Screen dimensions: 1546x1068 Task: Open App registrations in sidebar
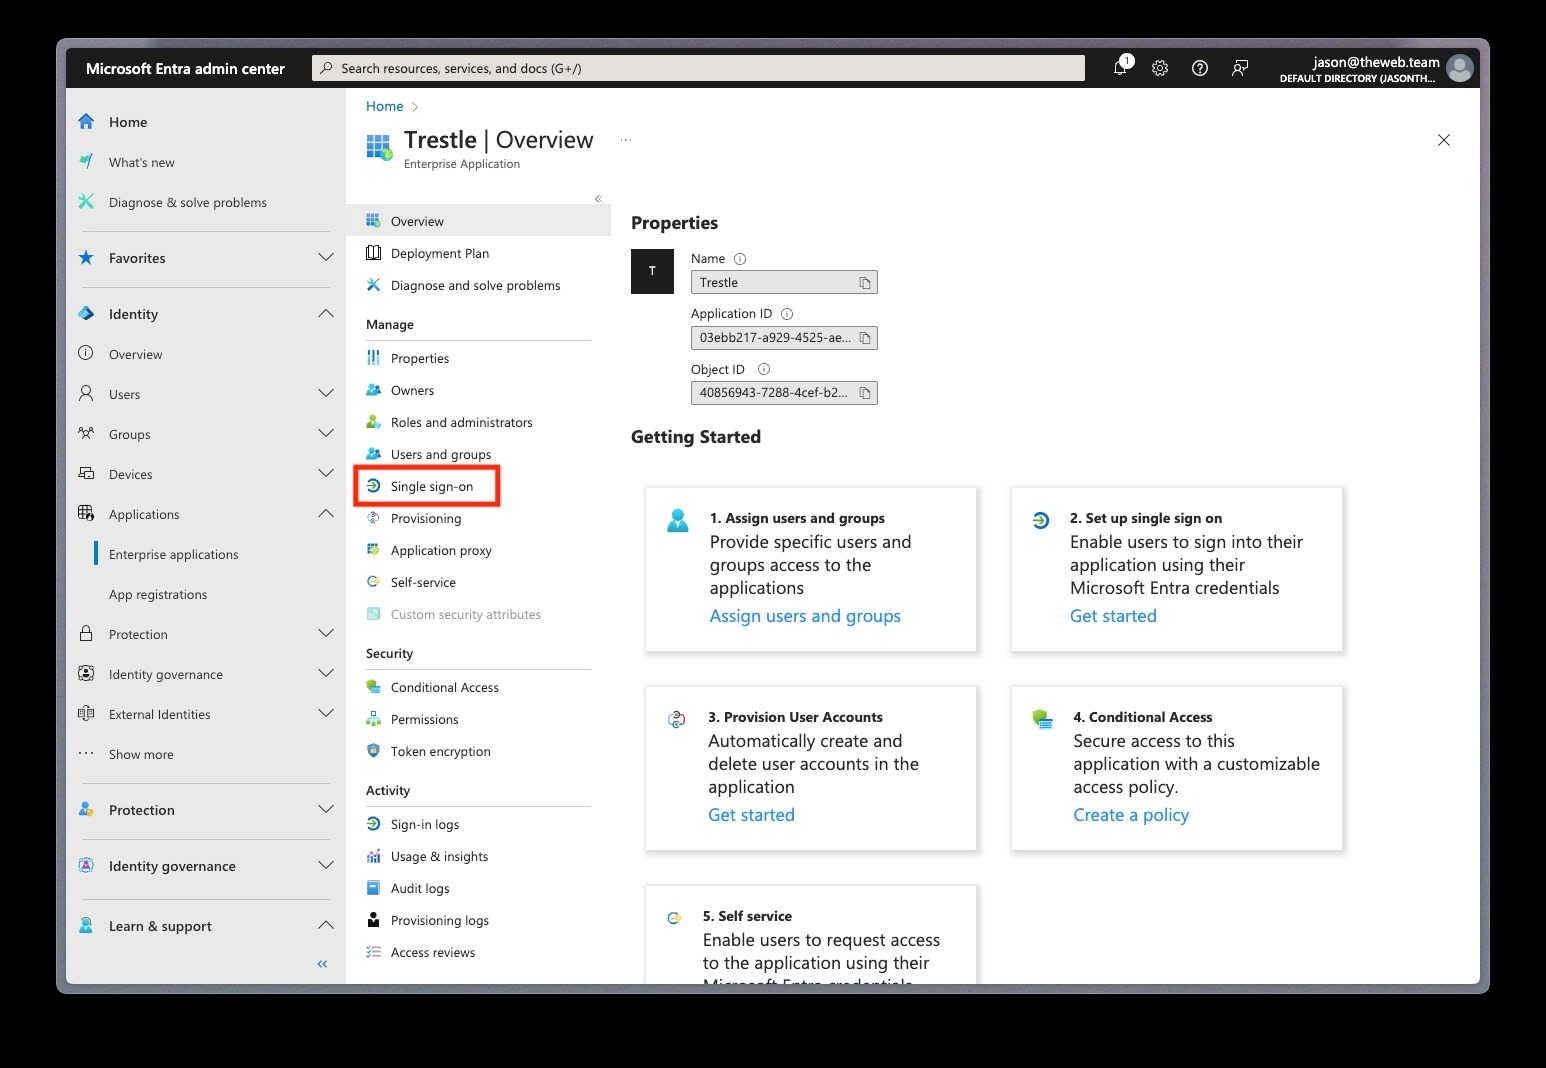click(x=158, y=594)
